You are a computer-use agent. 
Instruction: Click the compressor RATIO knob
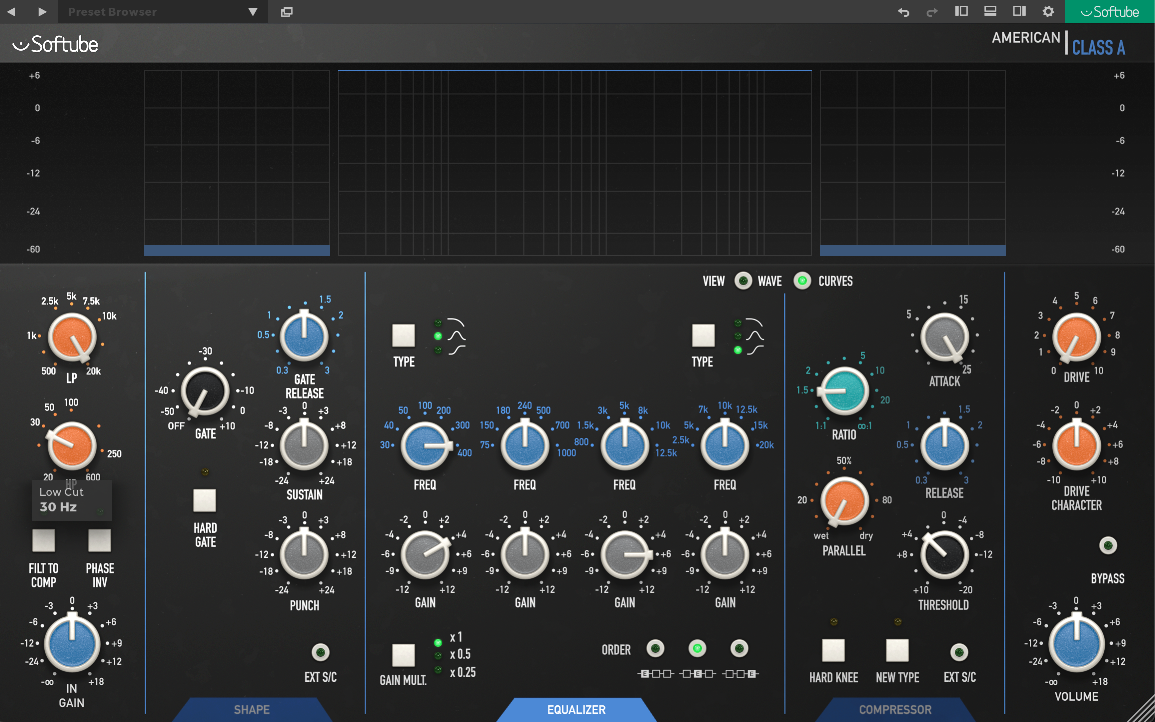(x=844, y=390)
